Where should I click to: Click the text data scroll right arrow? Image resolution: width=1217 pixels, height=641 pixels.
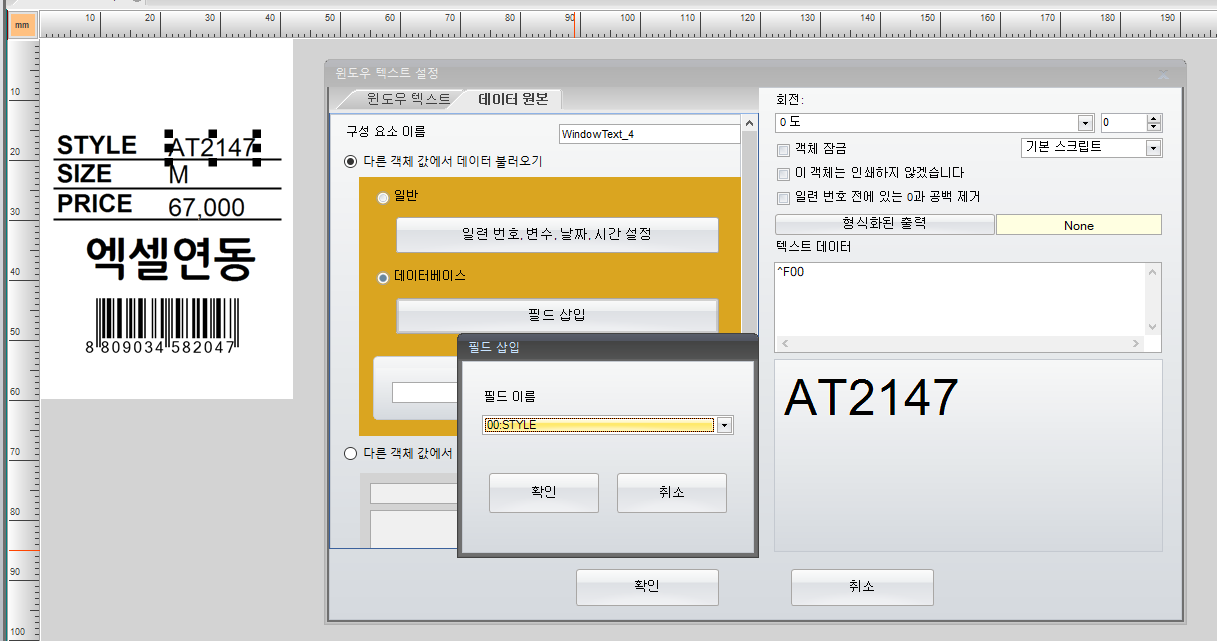coord(1136,344)
